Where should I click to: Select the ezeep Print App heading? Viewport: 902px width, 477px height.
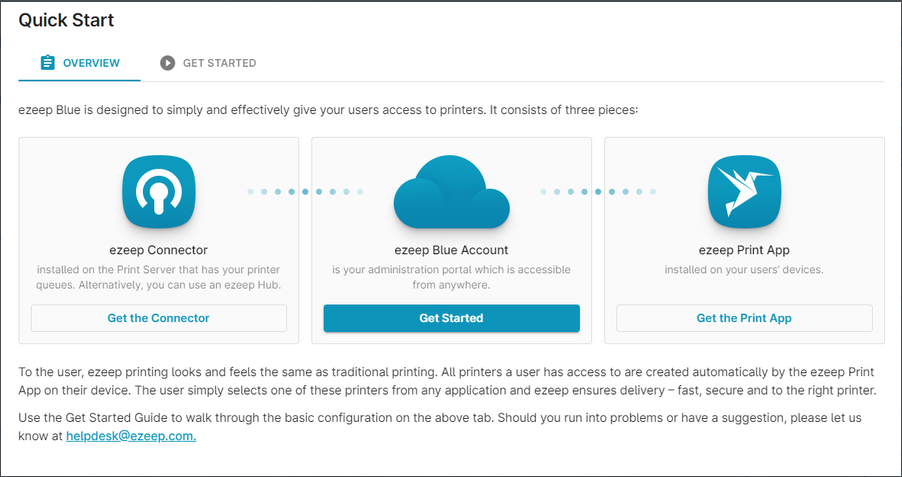744,250
